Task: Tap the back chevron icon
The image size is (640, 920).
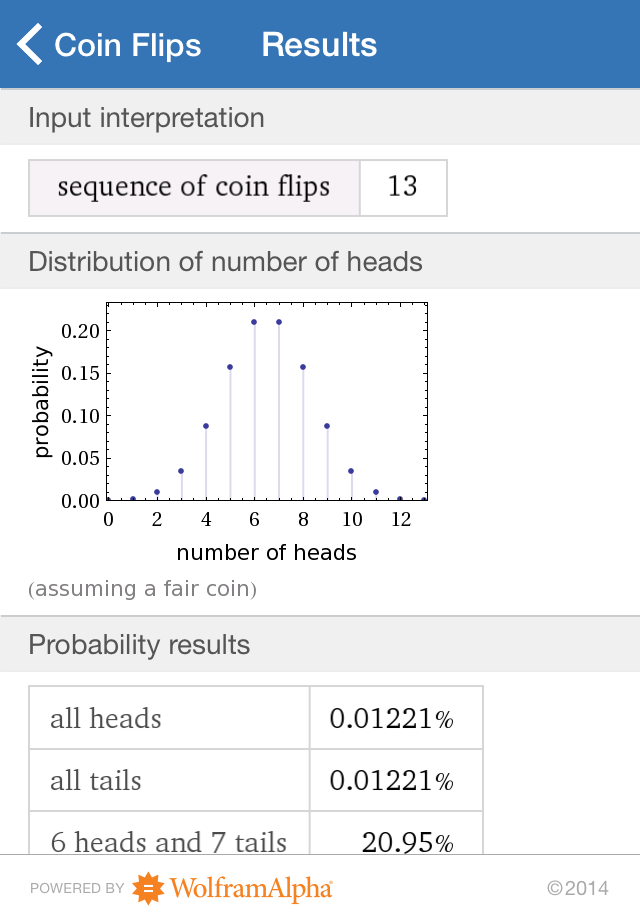Action: [29, 44]
